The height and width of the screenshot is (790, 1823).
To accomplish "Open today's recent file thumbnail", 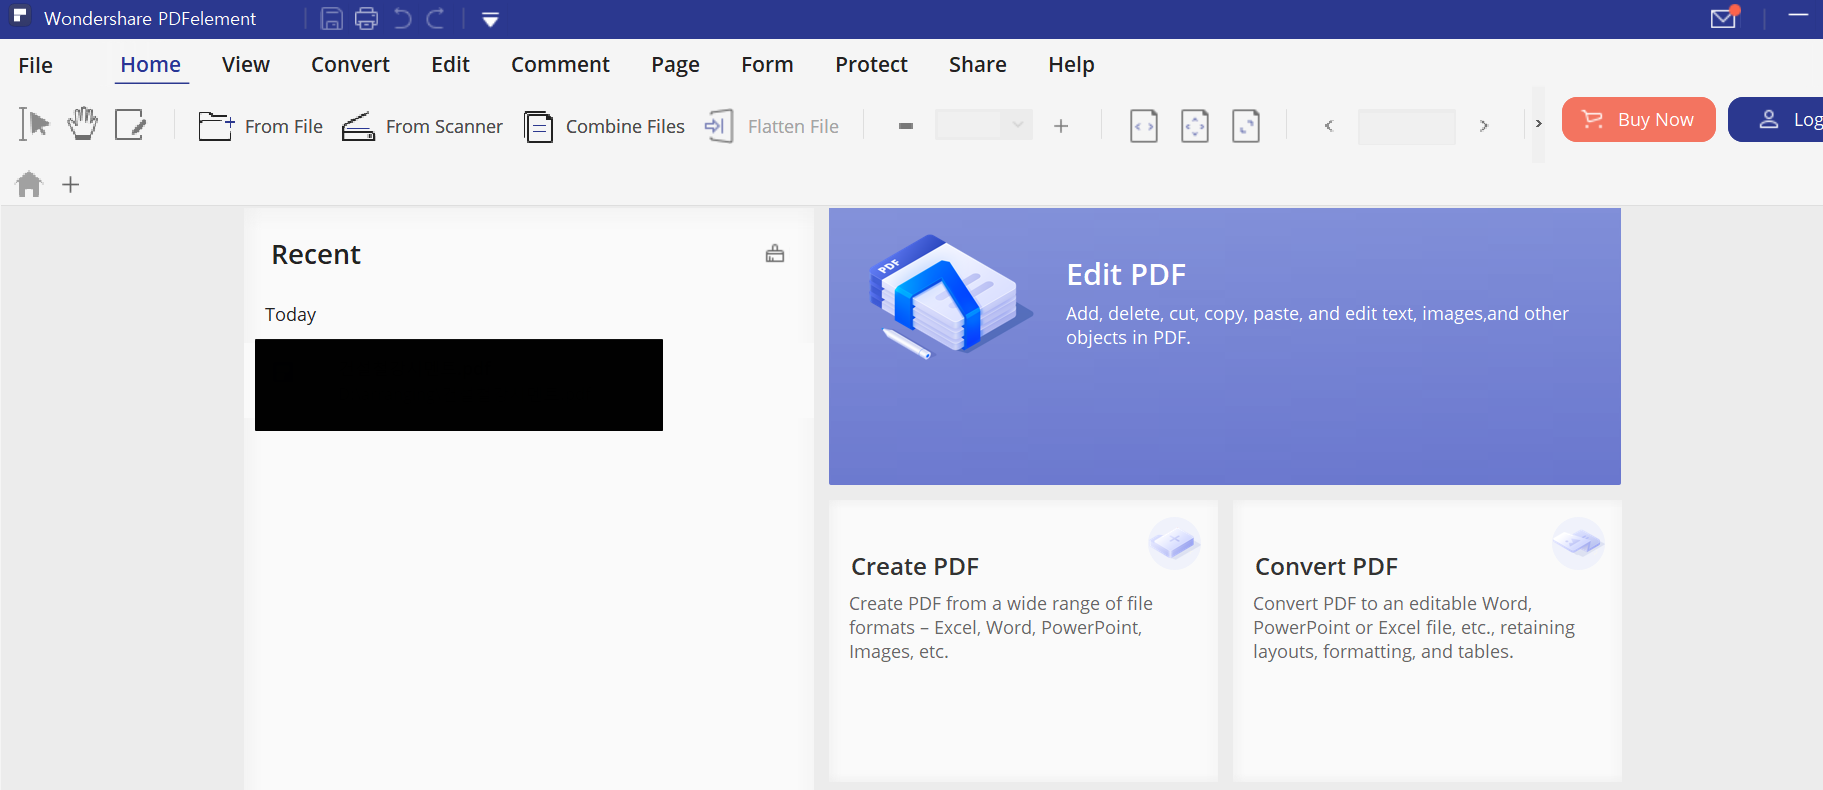I will [459, 385].
